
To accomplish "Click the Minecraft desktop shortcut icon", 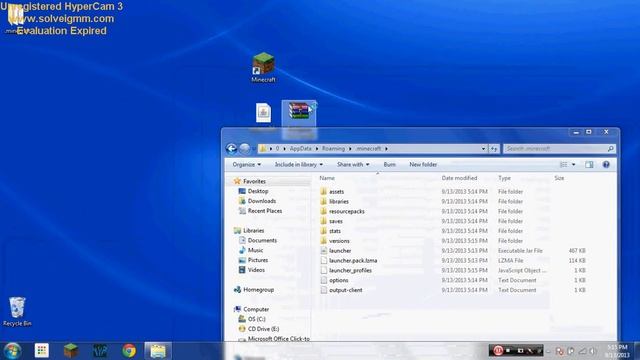I will click(x=263, y=67).
